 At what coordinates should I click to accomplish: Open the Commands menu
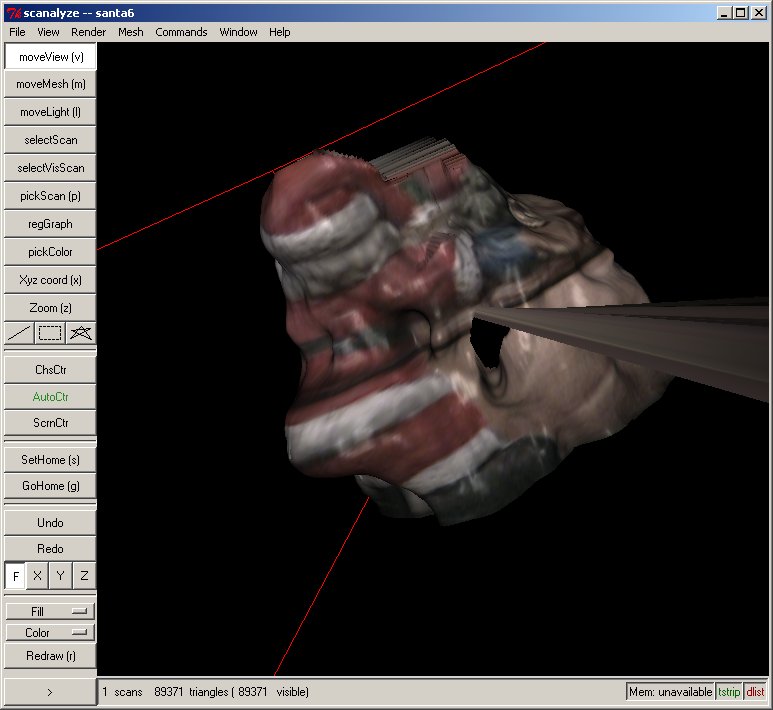pos(181,32)
